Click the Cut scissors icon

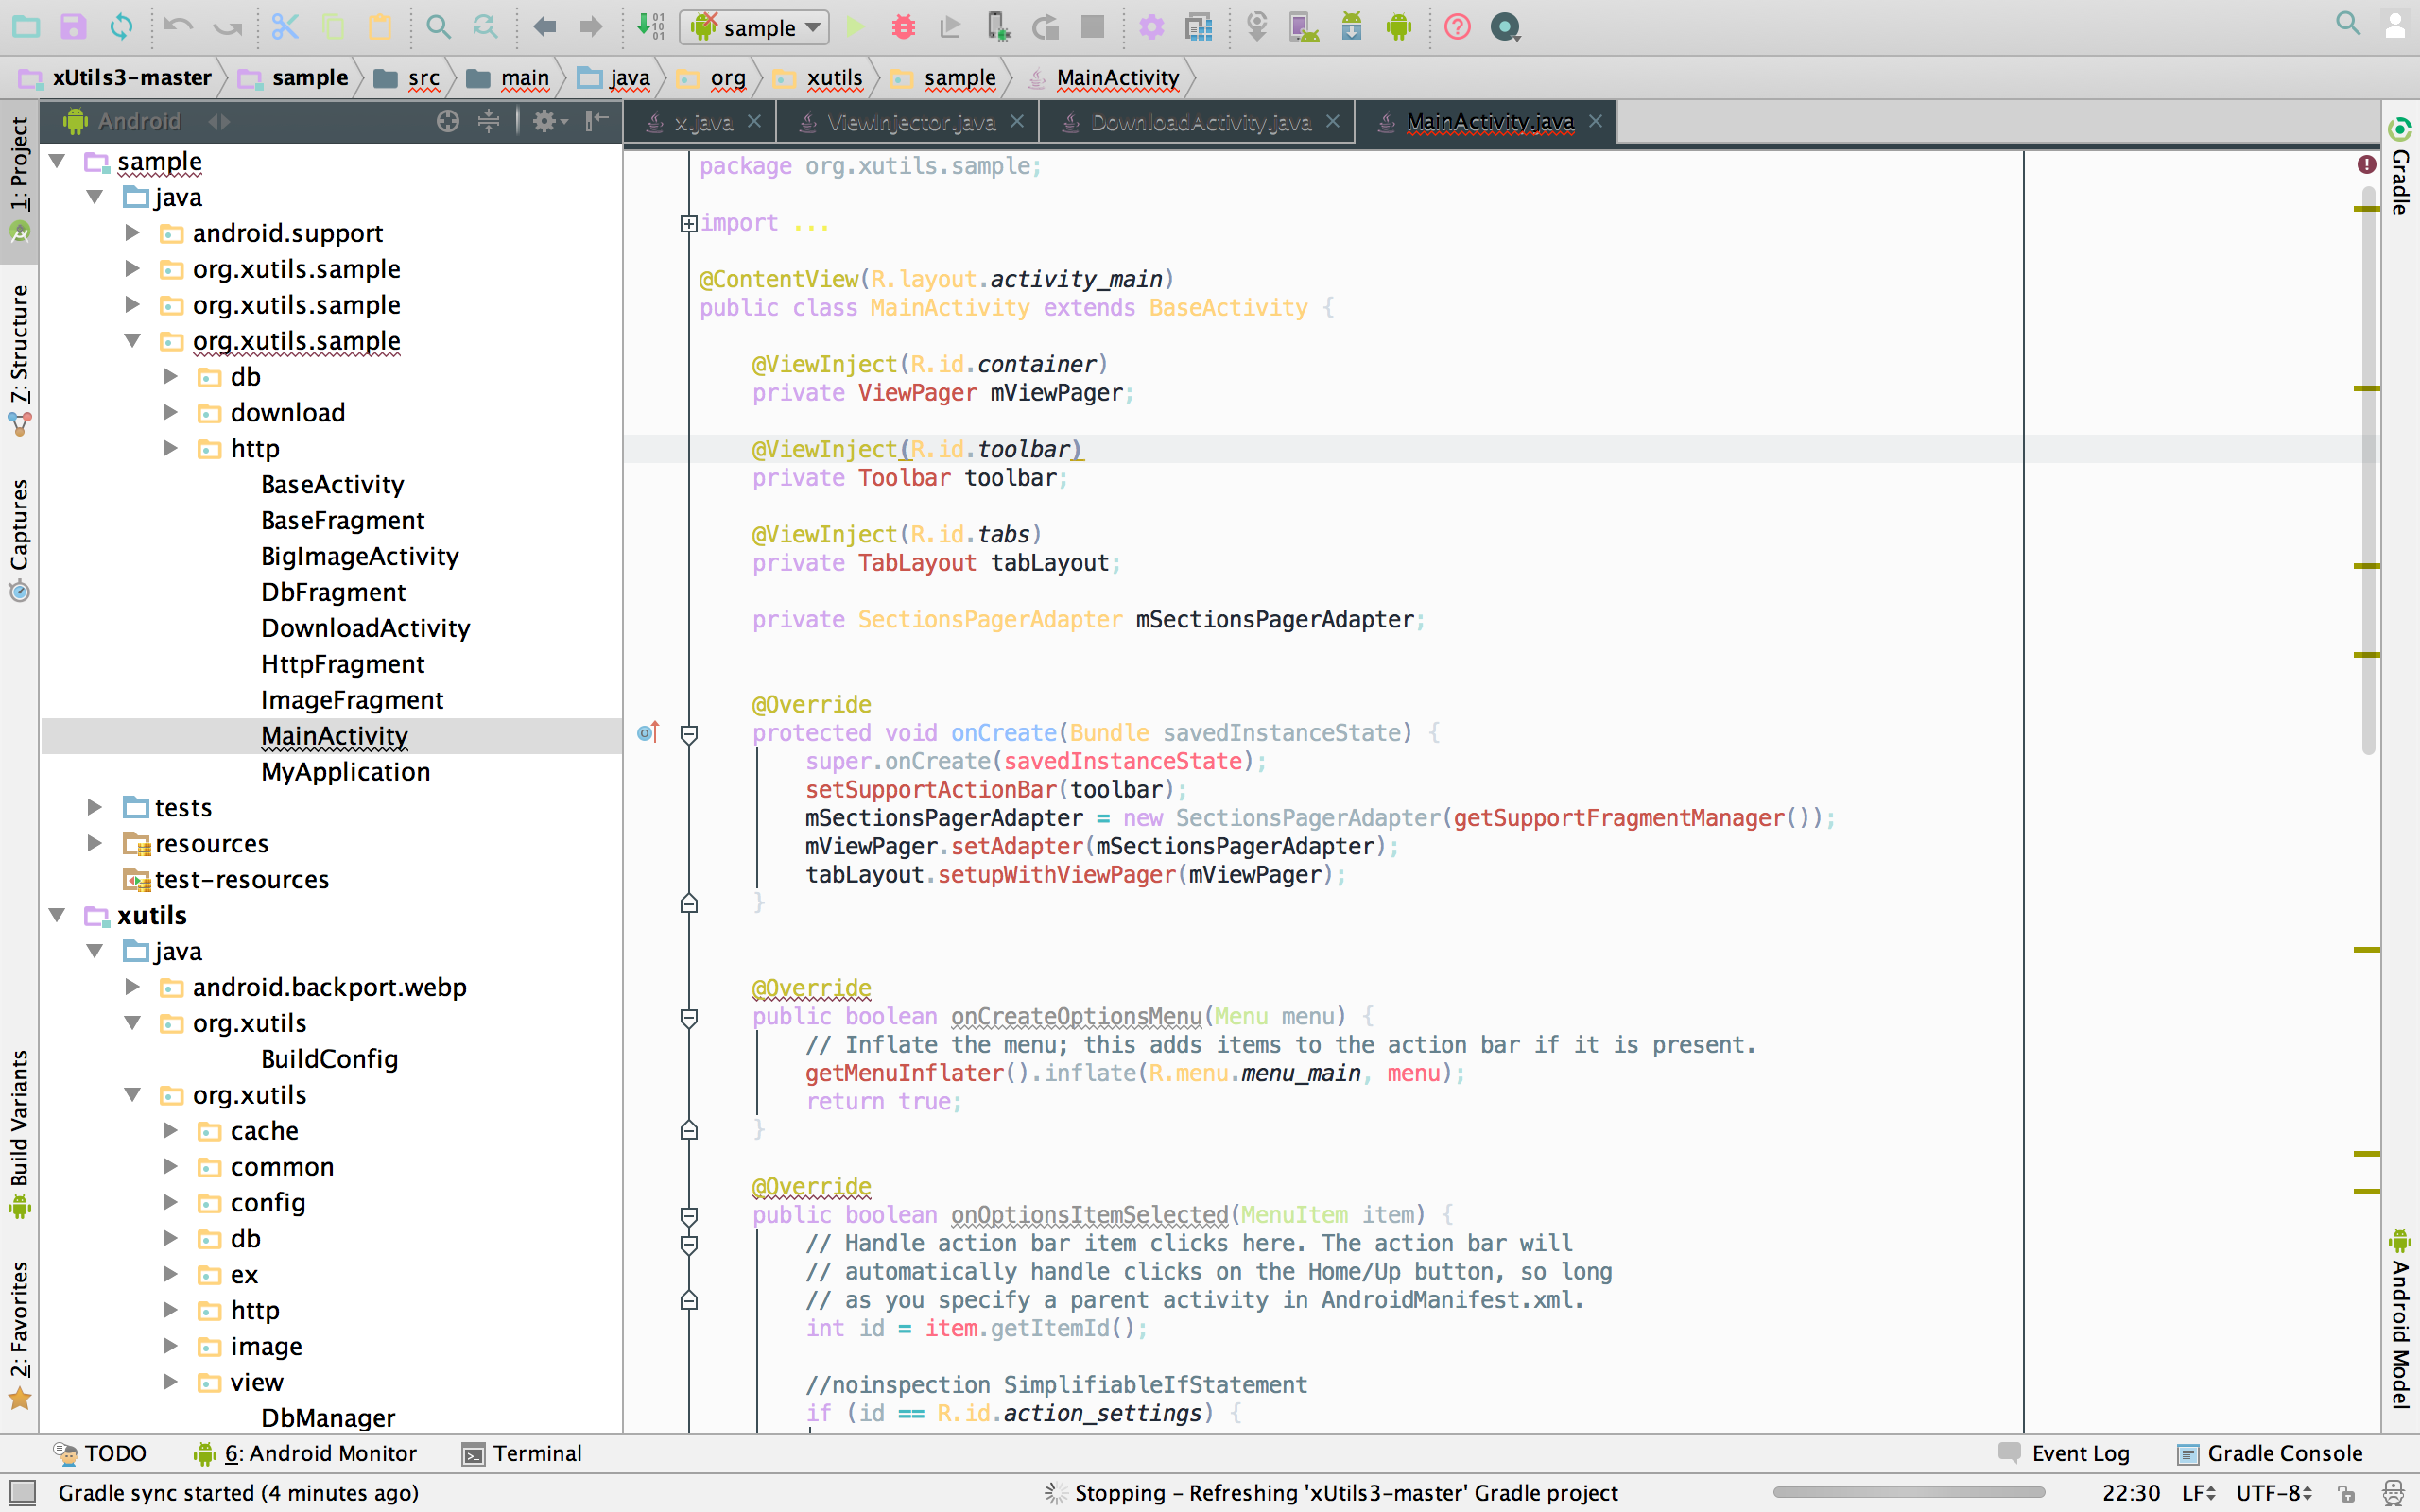tap(285, 27)
